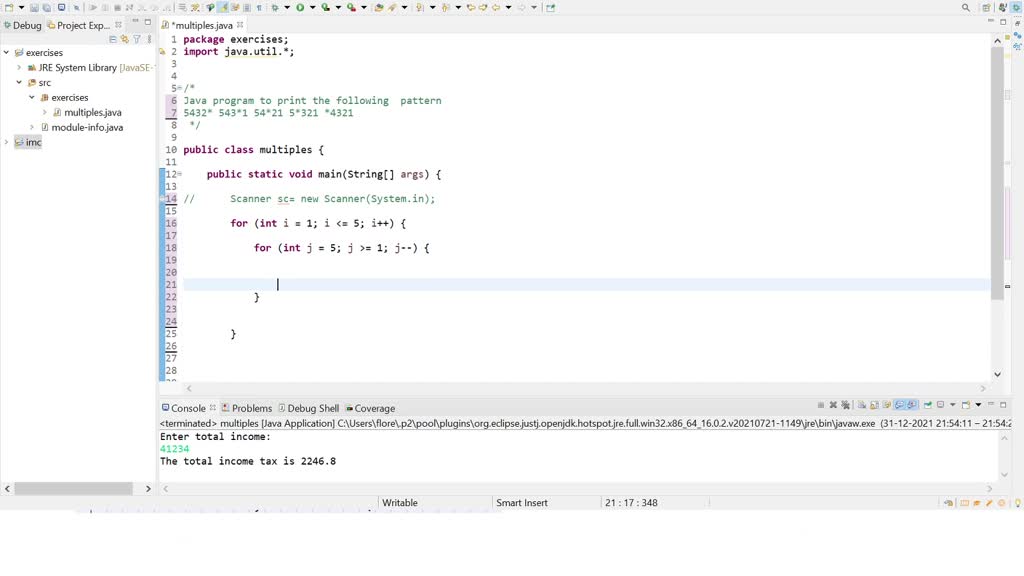Click the Terminate icon in Console toolbar
Image resolution: width=1024 pixels, height=576 pixels.
click(821, 405)
